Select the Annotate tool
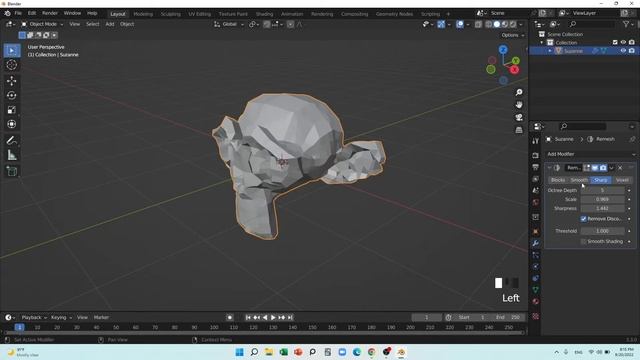 (x=12, y=141)
